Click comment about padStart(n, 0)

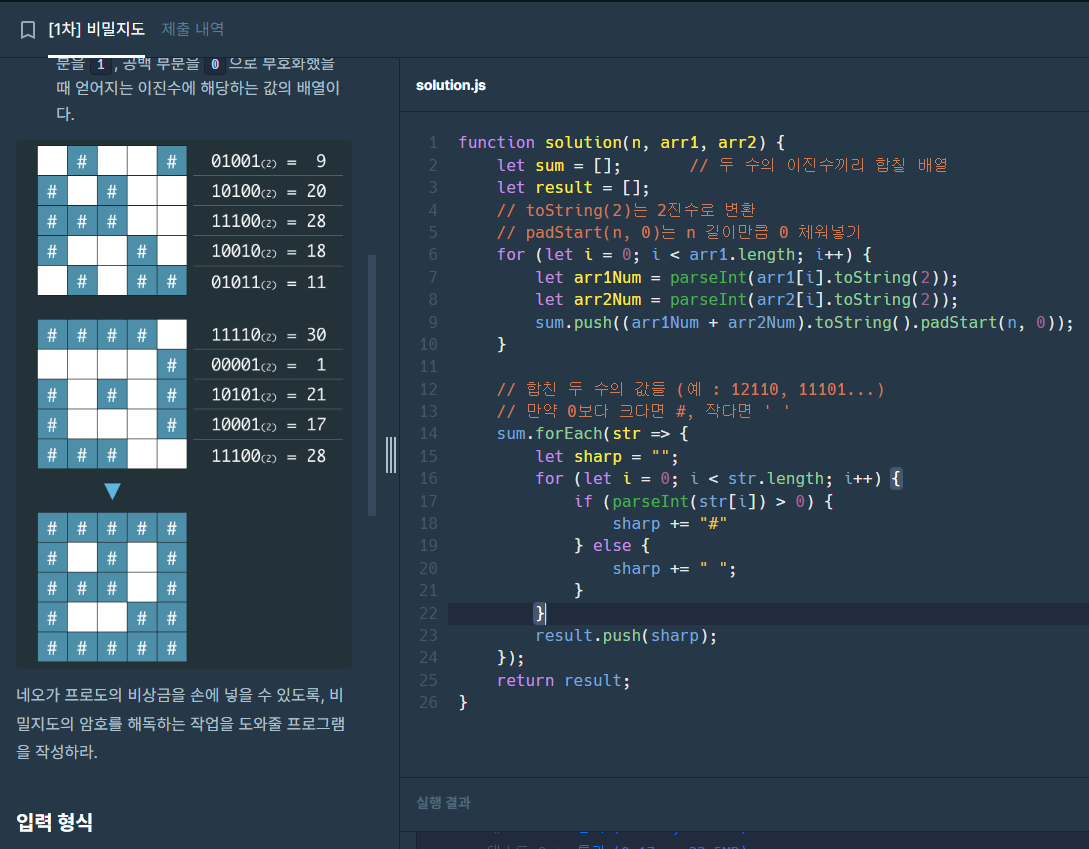(x=679, y=232)
